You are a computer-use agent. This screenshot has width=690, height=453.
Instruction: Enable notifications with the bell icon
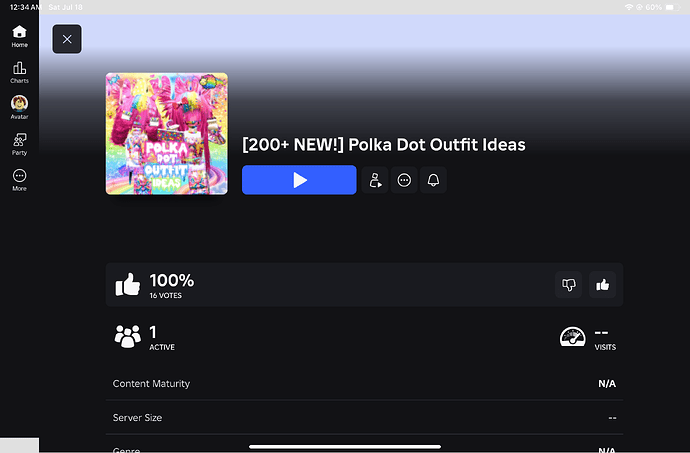(x=433, y=180)
